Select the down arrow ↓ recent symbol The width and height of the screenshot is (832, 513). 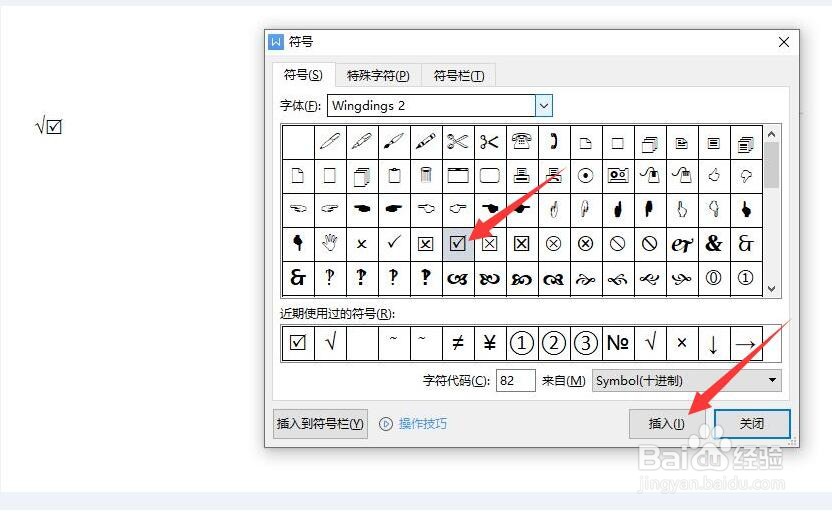tap(714, 343)
